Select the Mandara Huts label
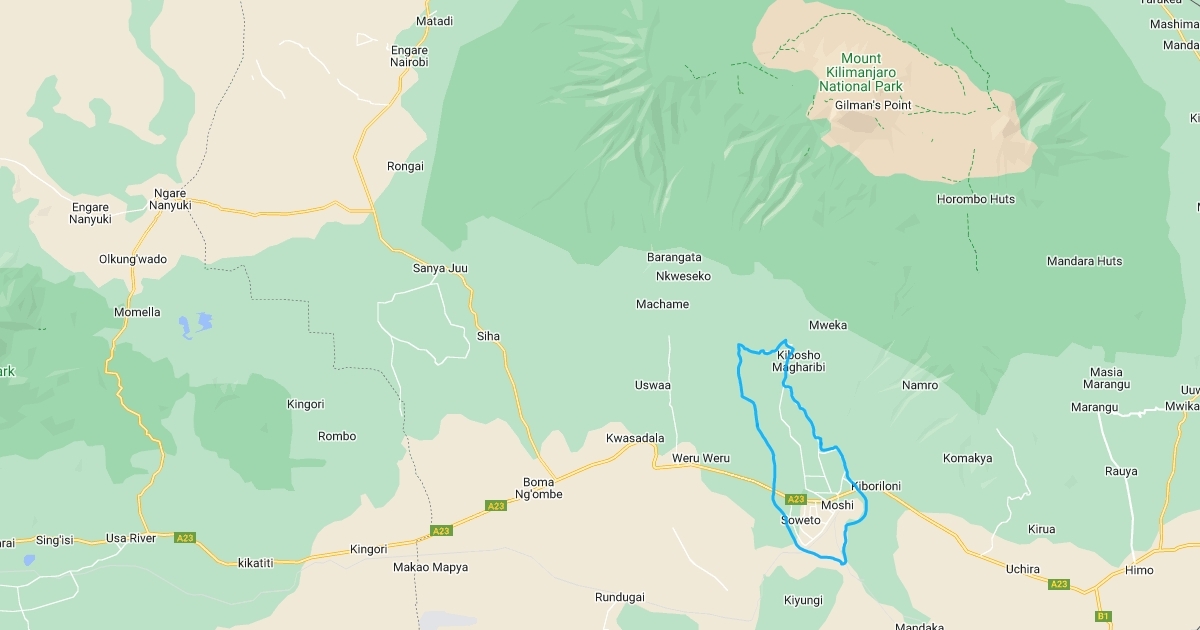The height and width of the screenshot is (630, 1200). (1084, 261)
